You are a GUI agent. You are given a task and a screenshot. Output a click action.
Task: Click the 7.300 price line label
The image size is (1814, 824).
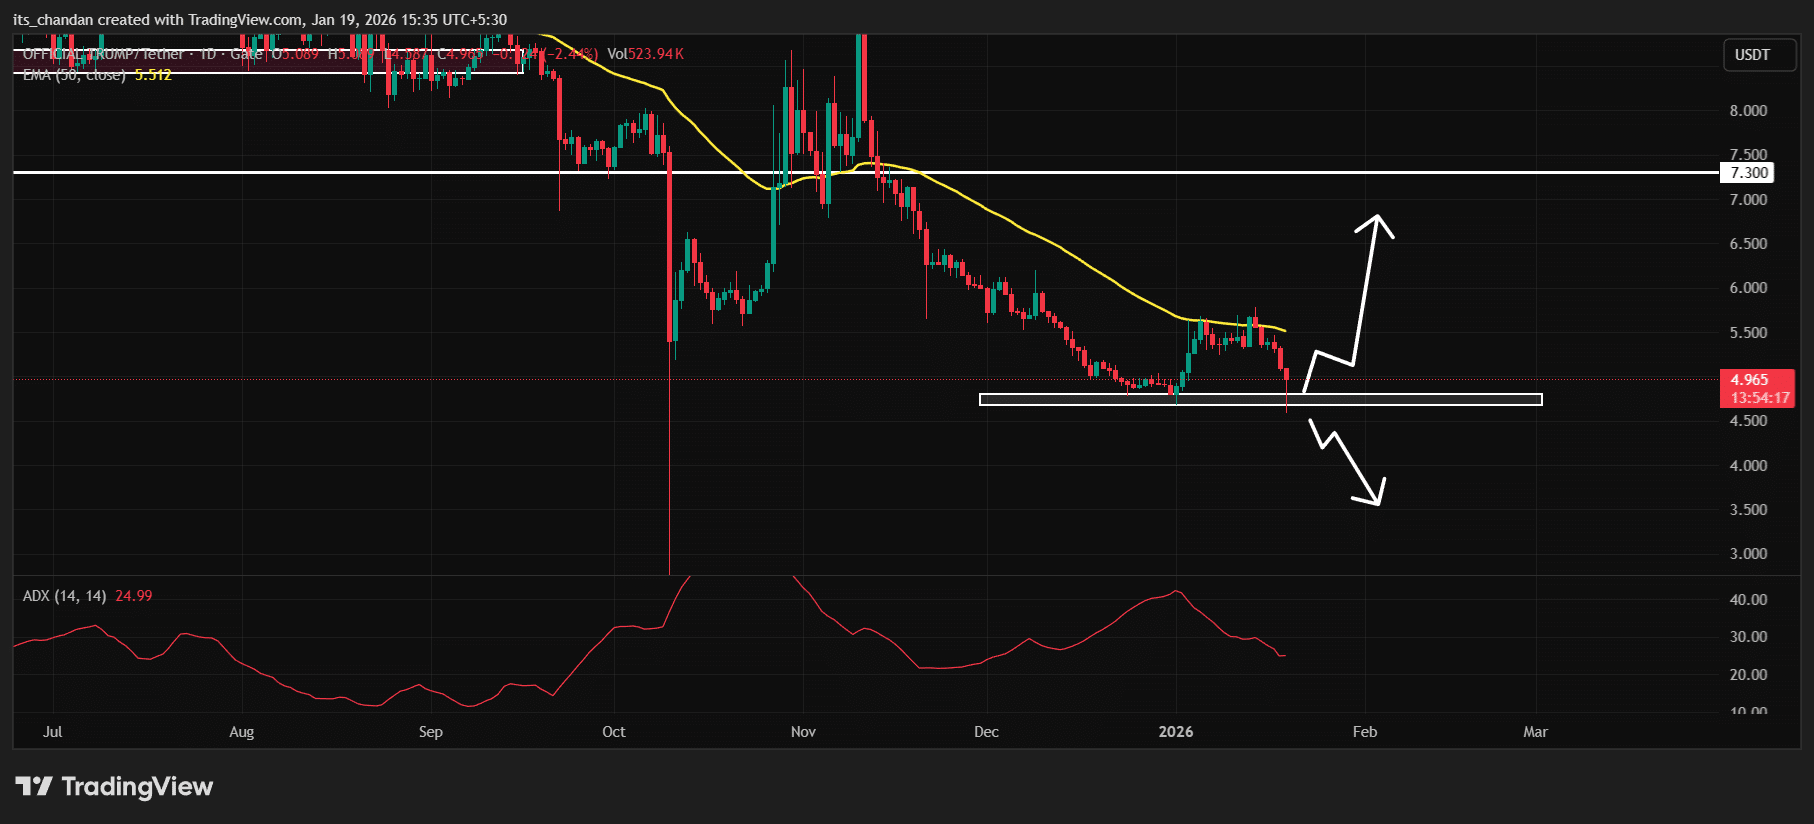click(1747, 173)
